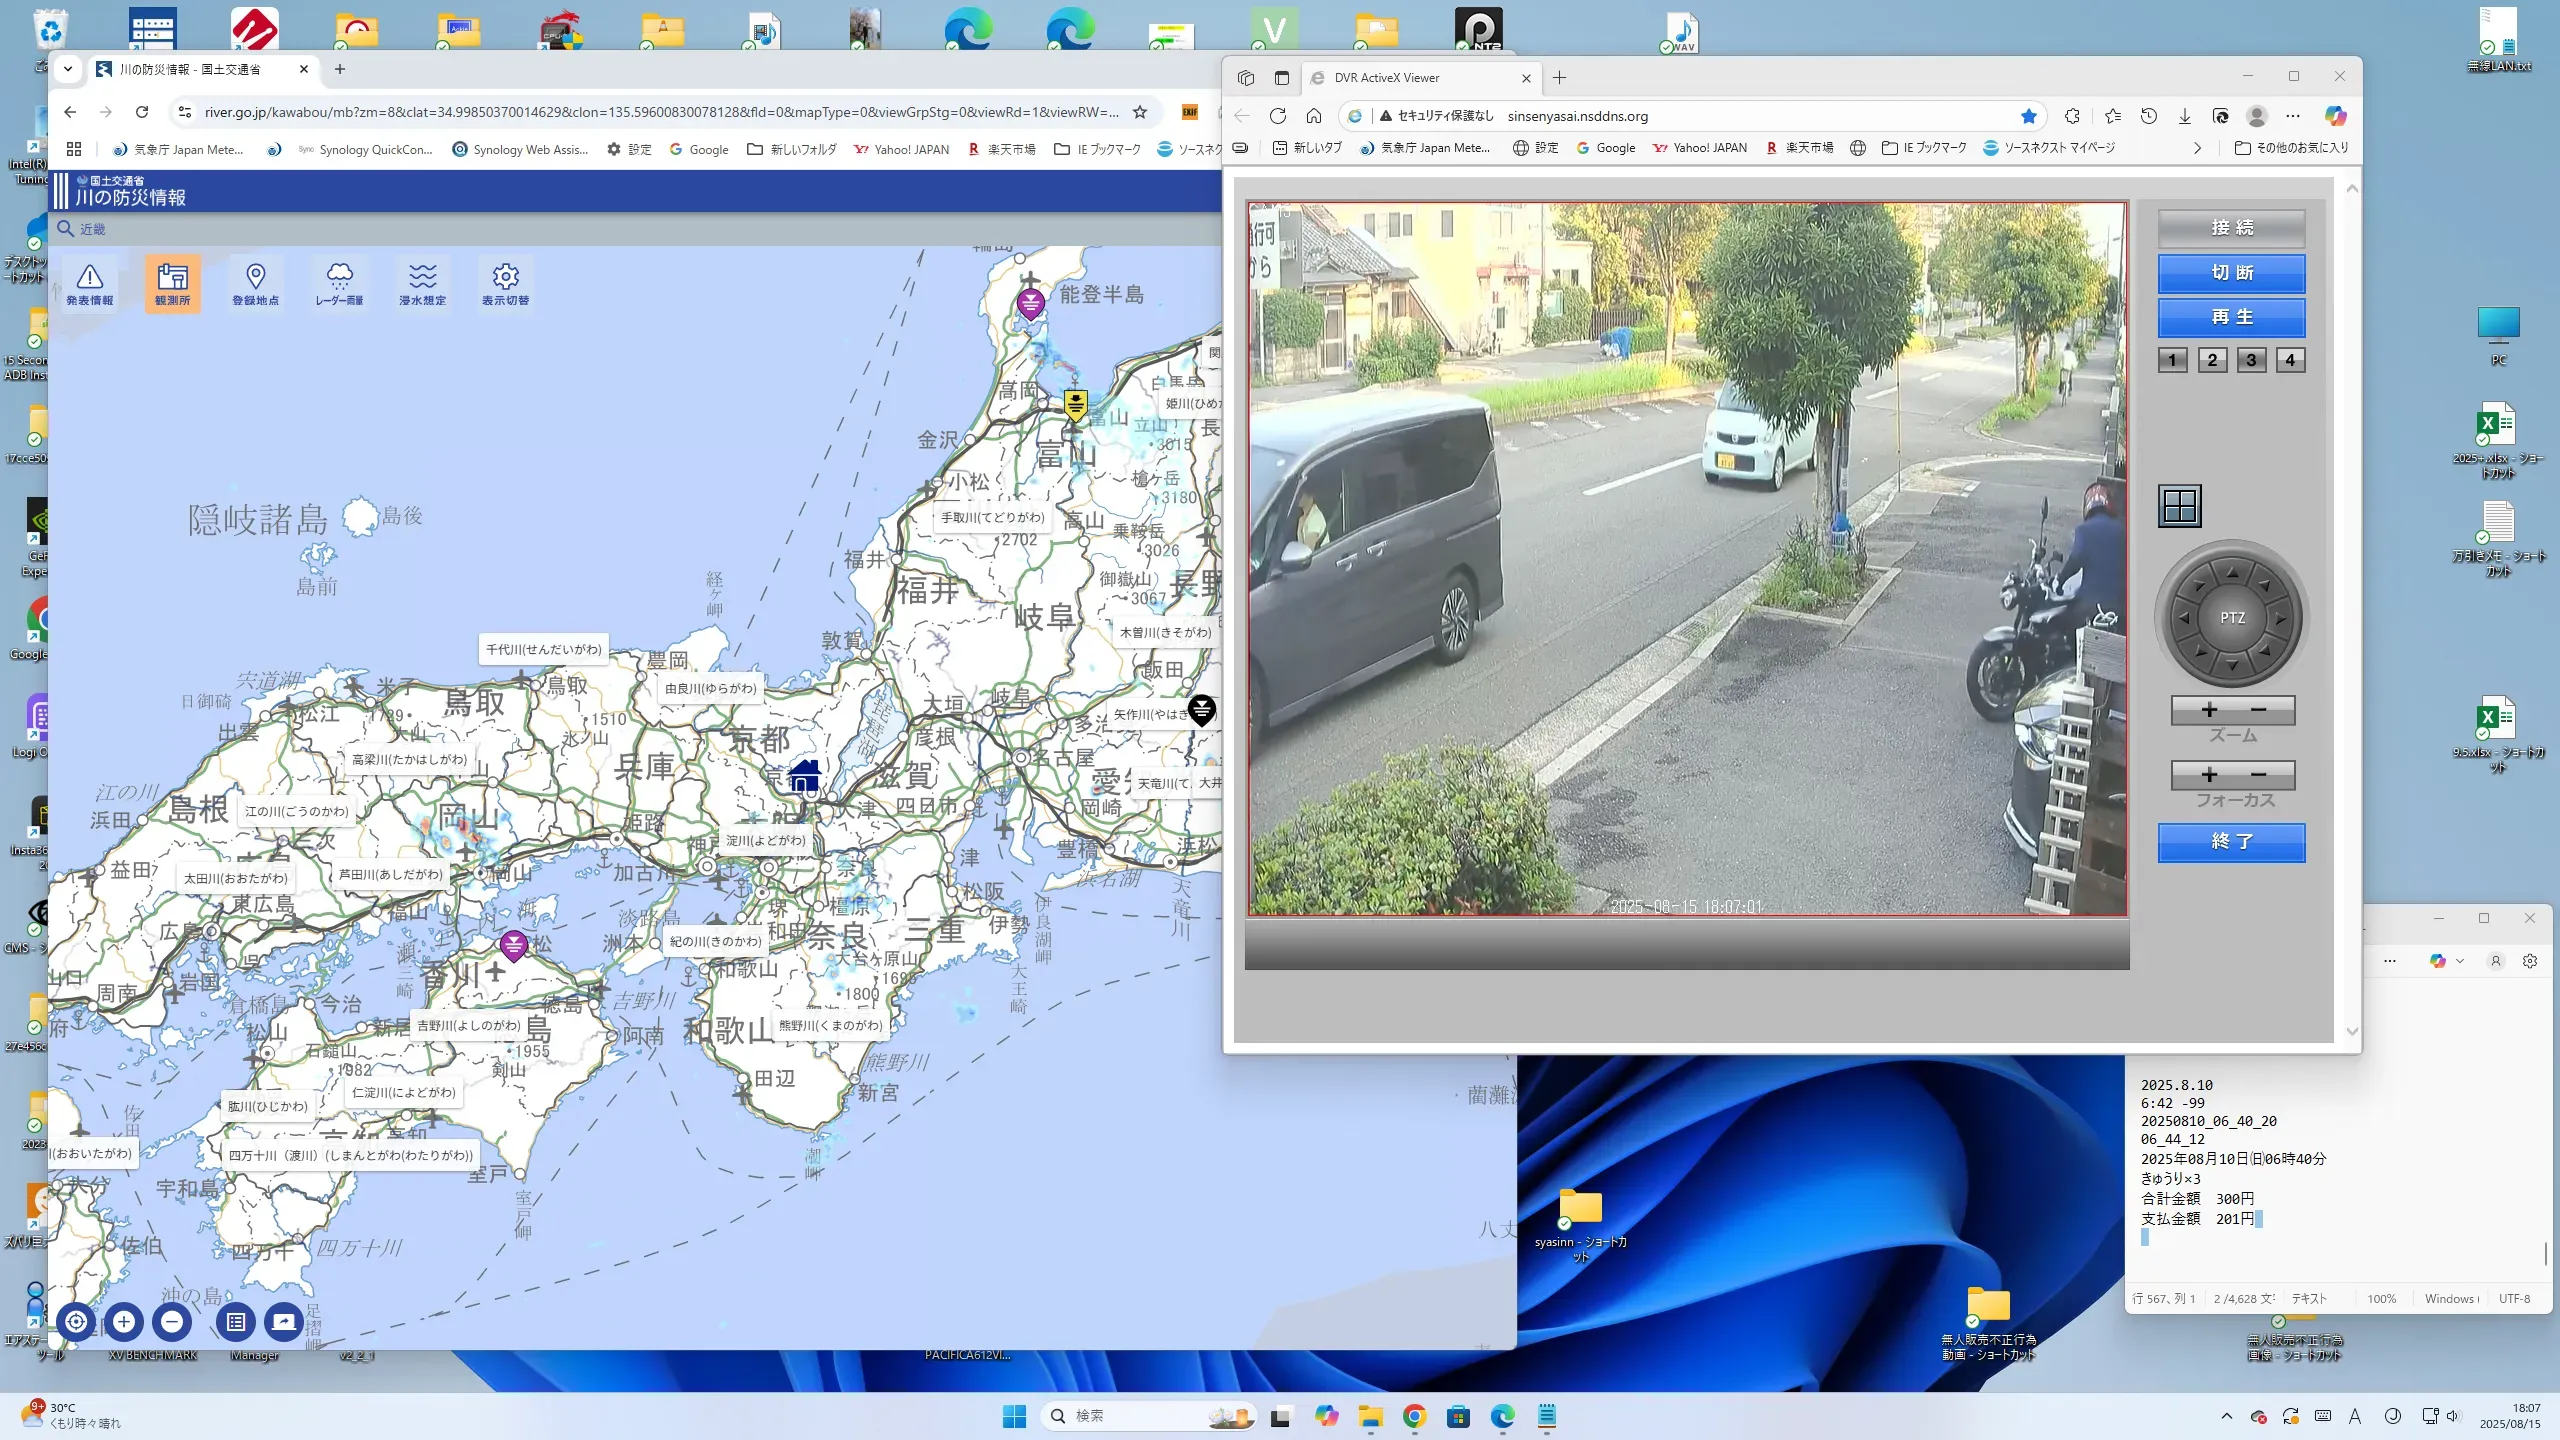Viewport: 2560px width, 1440px height.
Task: Expand Edge bookmarks overflow chevron
Action: tap(2197, 148)
